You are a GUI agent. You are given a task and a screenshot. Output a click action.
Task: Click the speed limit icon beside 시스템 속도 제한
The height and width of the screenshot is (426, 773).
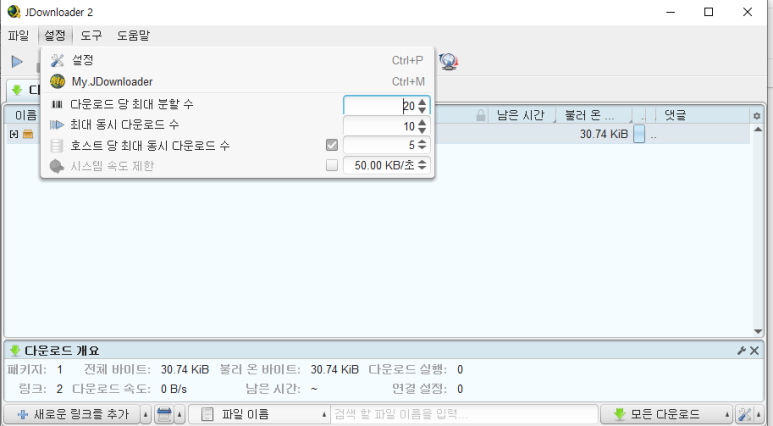click(x=57, y=166)
